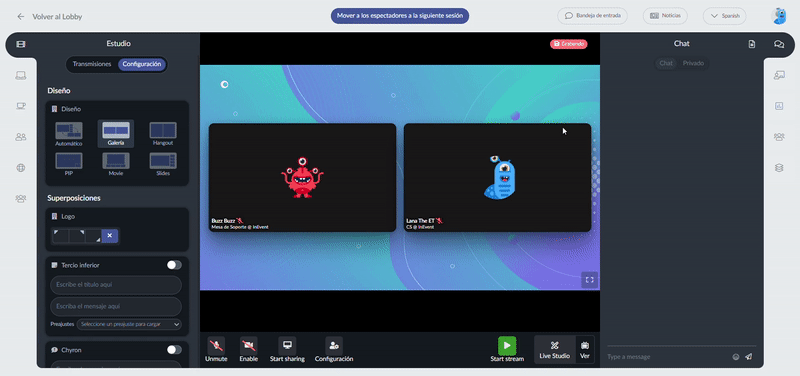Unmute the microphone

point(216,346)
